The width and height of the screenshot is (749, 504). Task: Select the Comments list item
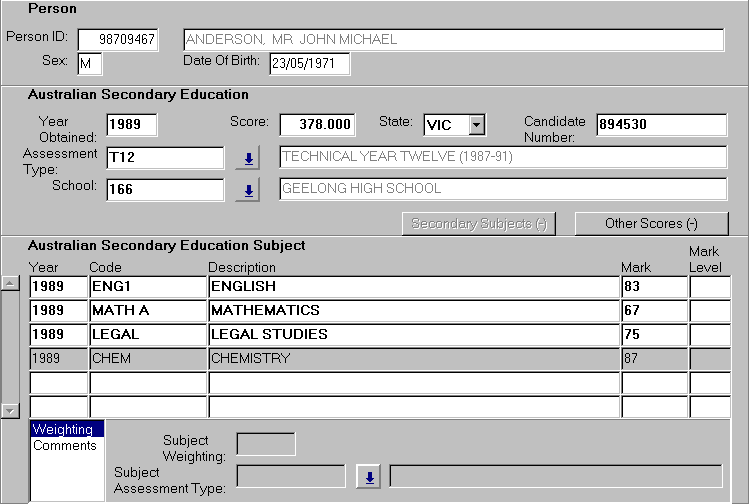(x=66, y=446)
